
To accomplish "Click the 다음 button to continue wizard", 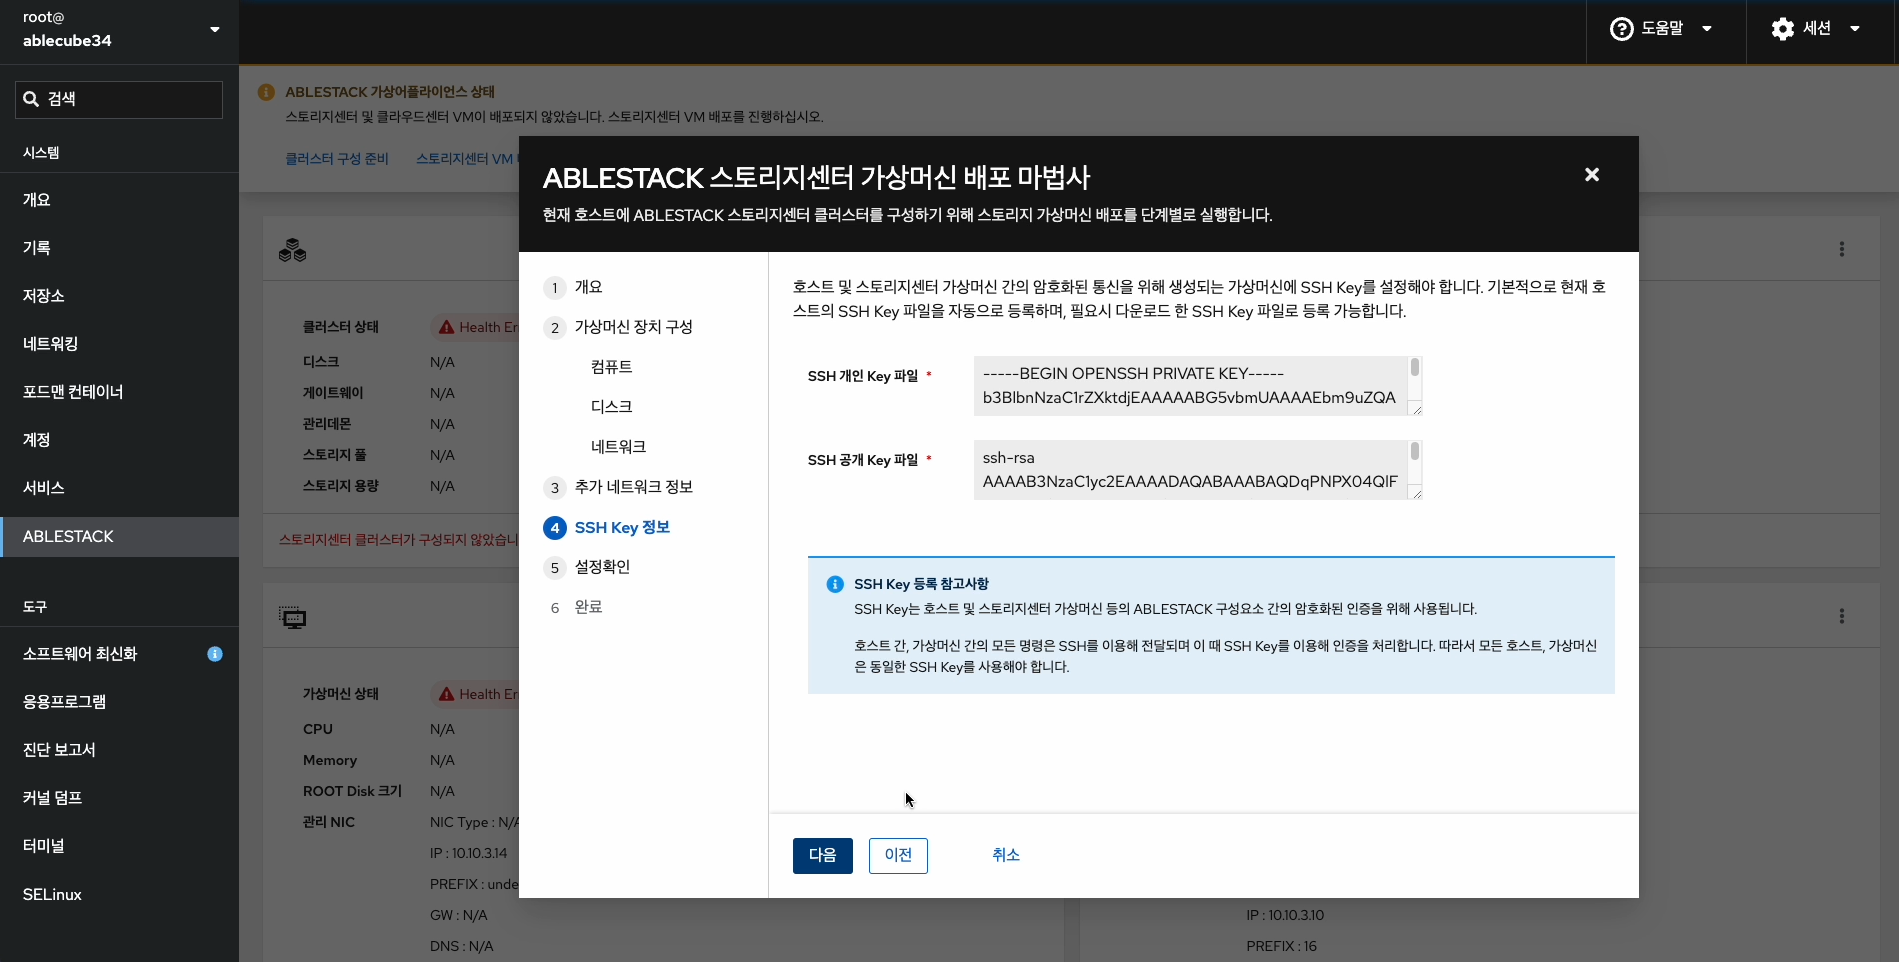I will (x=822, y=855).
